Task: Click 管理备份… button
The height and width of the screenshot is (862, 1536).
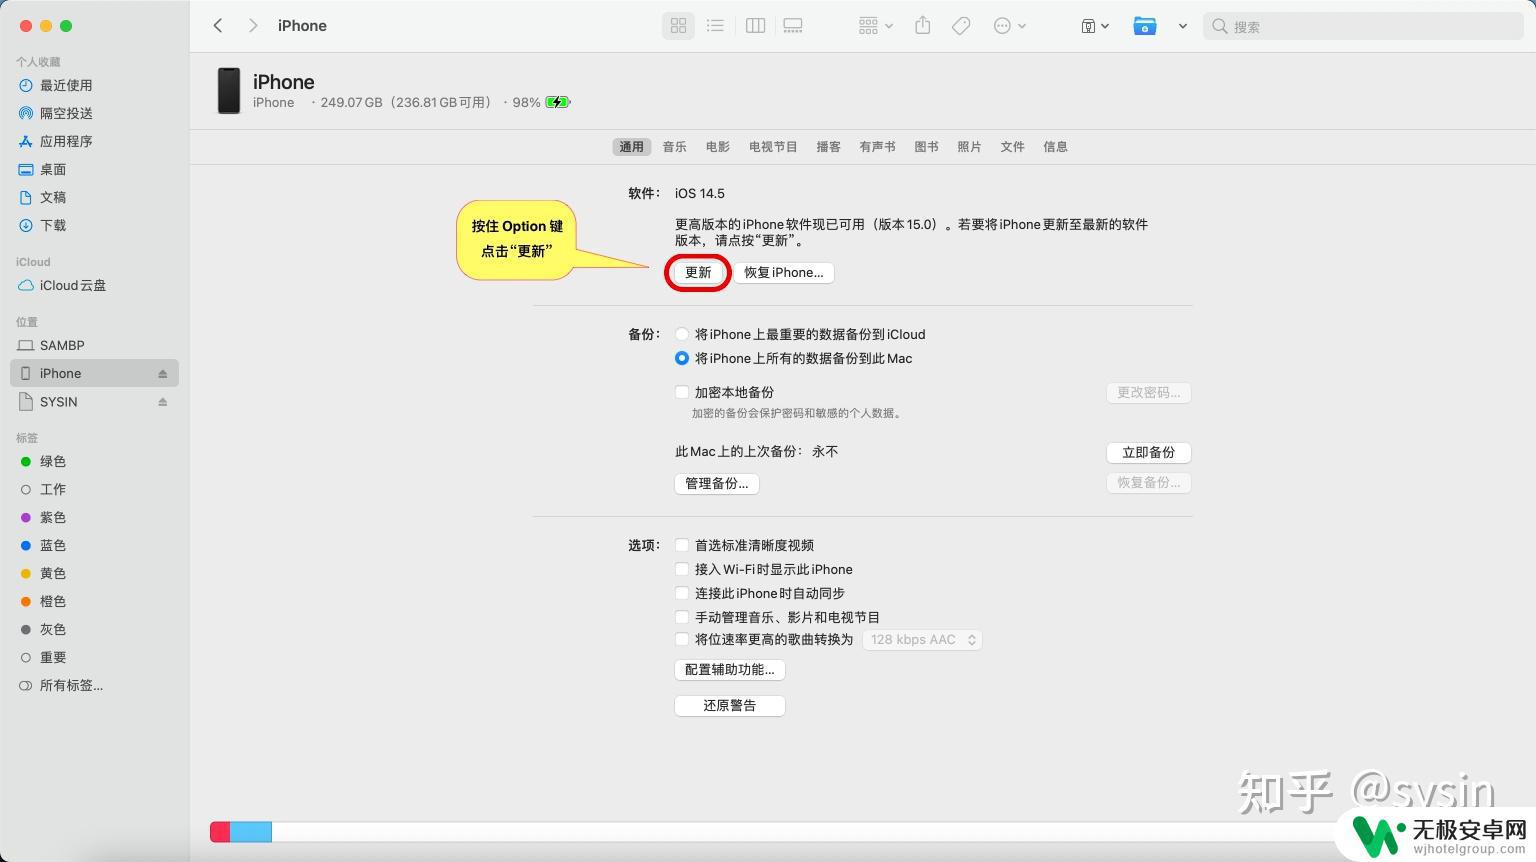Action: (x=717, y=484)
